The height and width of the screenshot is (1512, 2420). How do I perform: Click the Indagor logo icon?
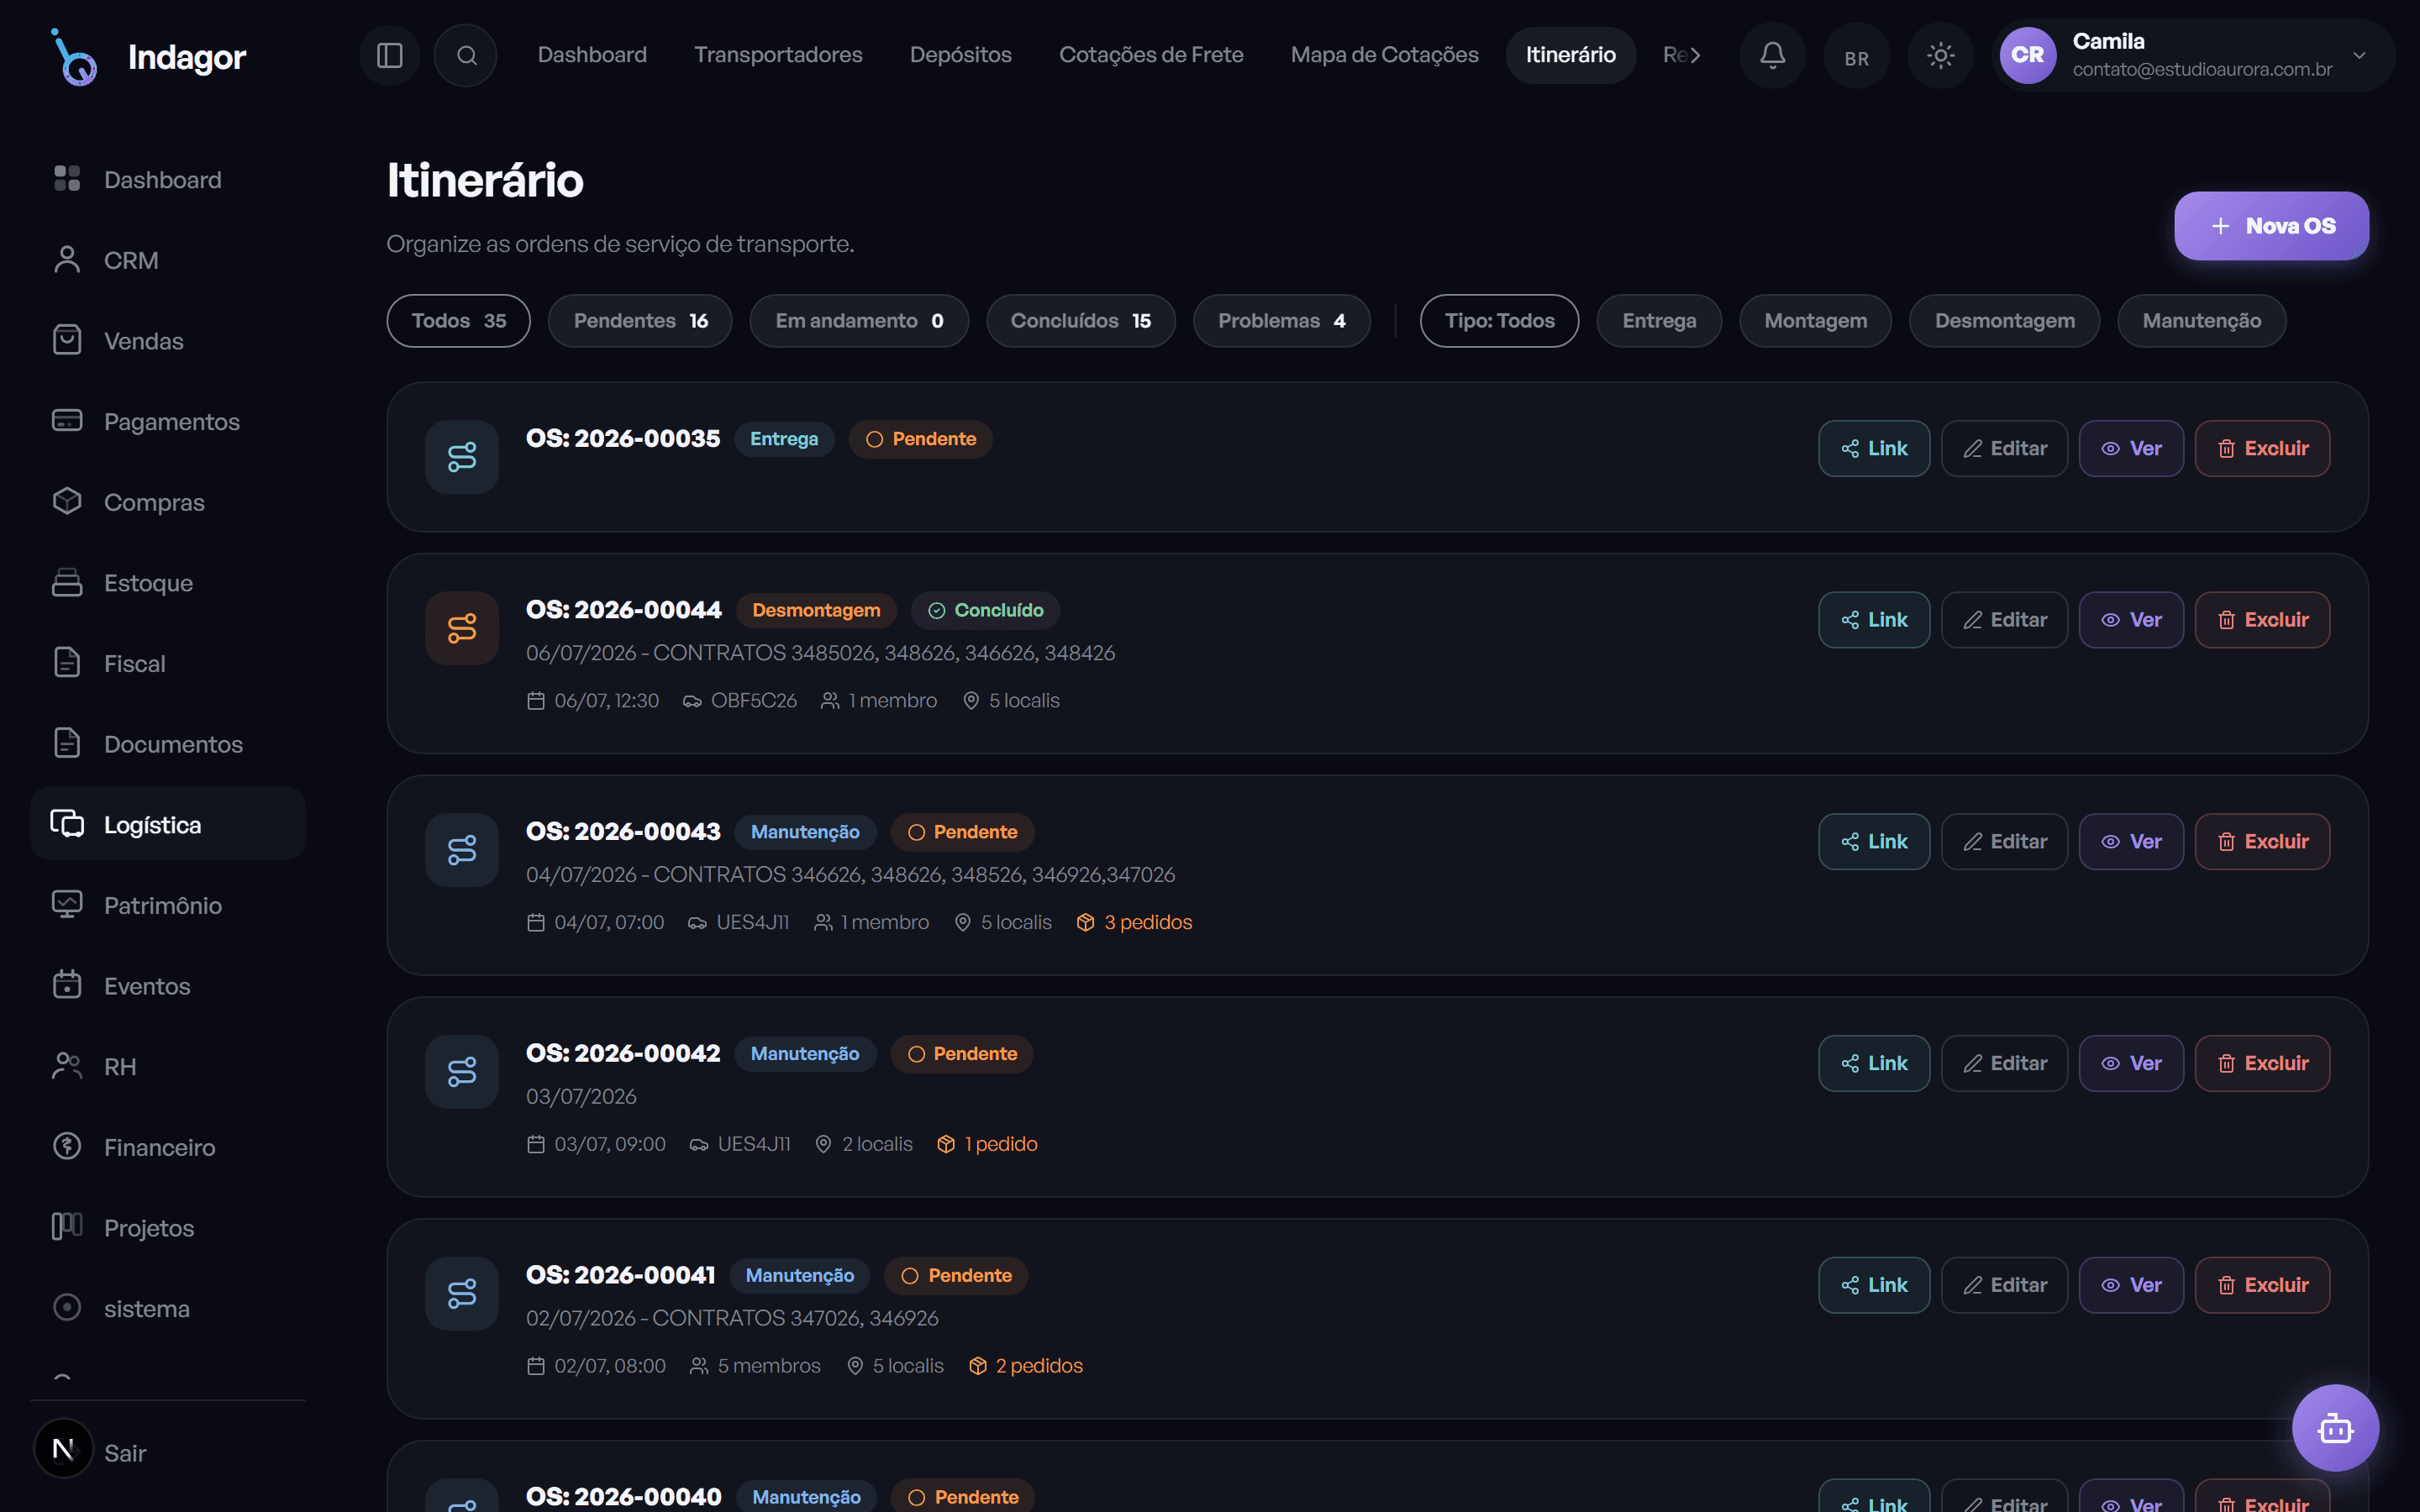coord(75,57)
